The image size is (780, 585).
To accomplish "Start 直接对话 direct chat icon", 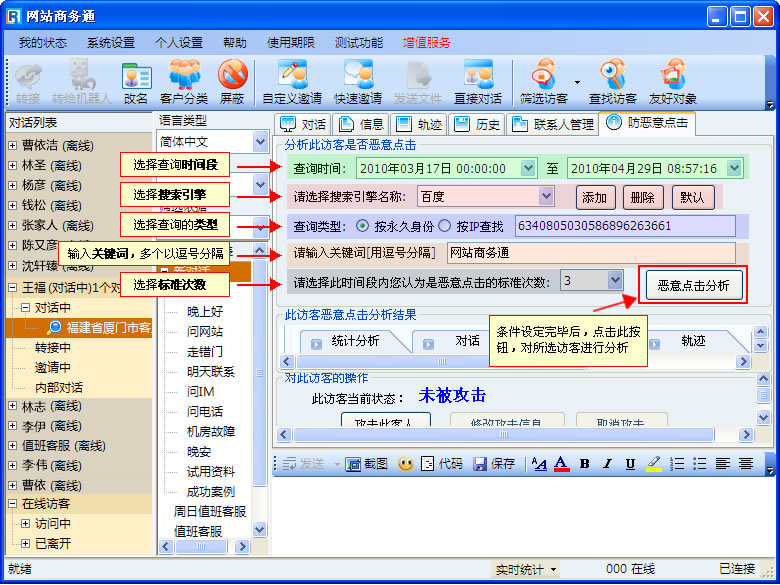I will (x=478, y=82).
